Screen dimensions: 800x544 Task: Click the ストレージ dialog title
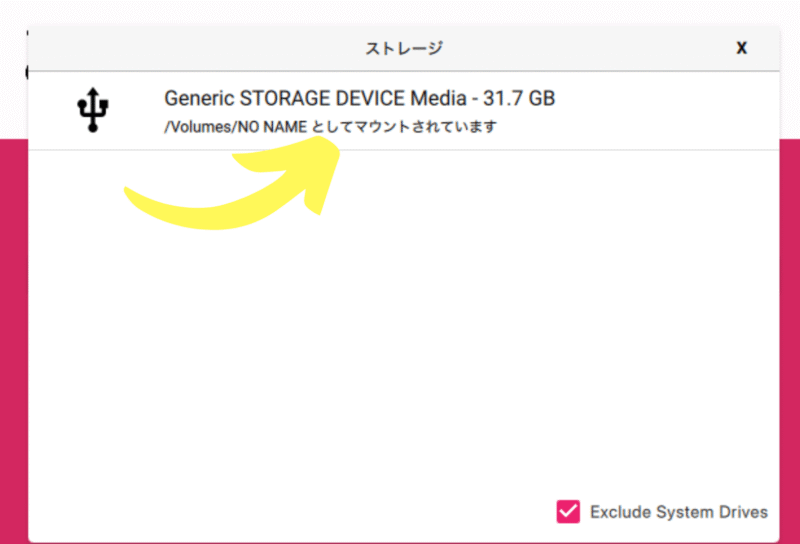pyautogui.click(x=404, y=48)
